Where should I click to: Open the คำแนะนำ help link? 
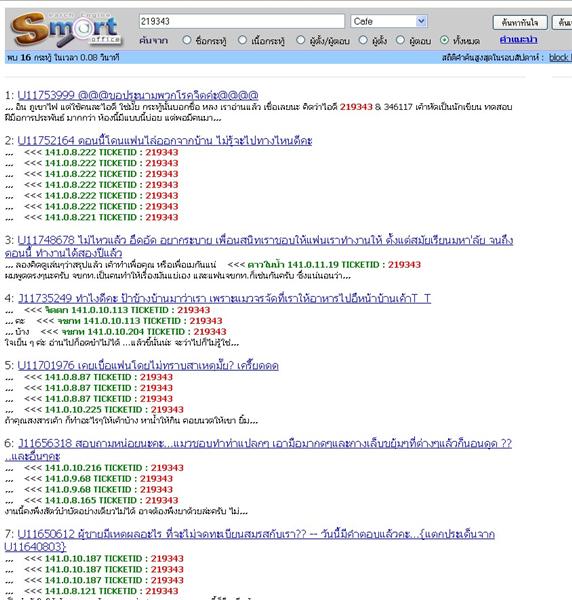518,39
